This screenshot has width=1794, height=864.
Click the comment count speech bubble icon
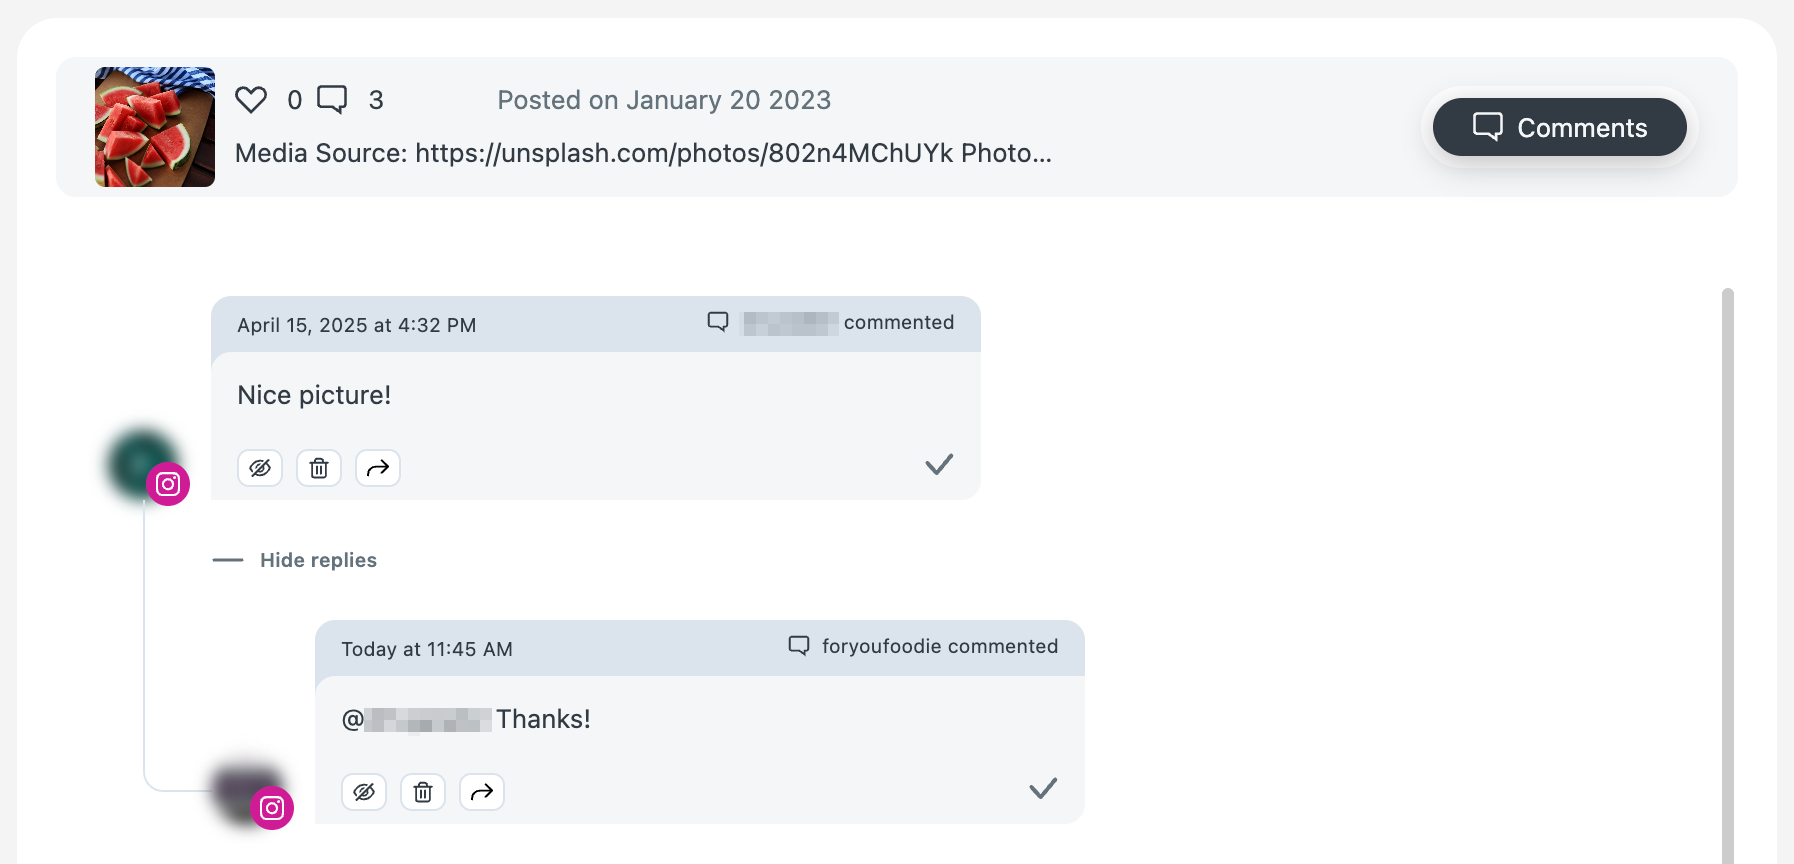(x=332, y=99)
